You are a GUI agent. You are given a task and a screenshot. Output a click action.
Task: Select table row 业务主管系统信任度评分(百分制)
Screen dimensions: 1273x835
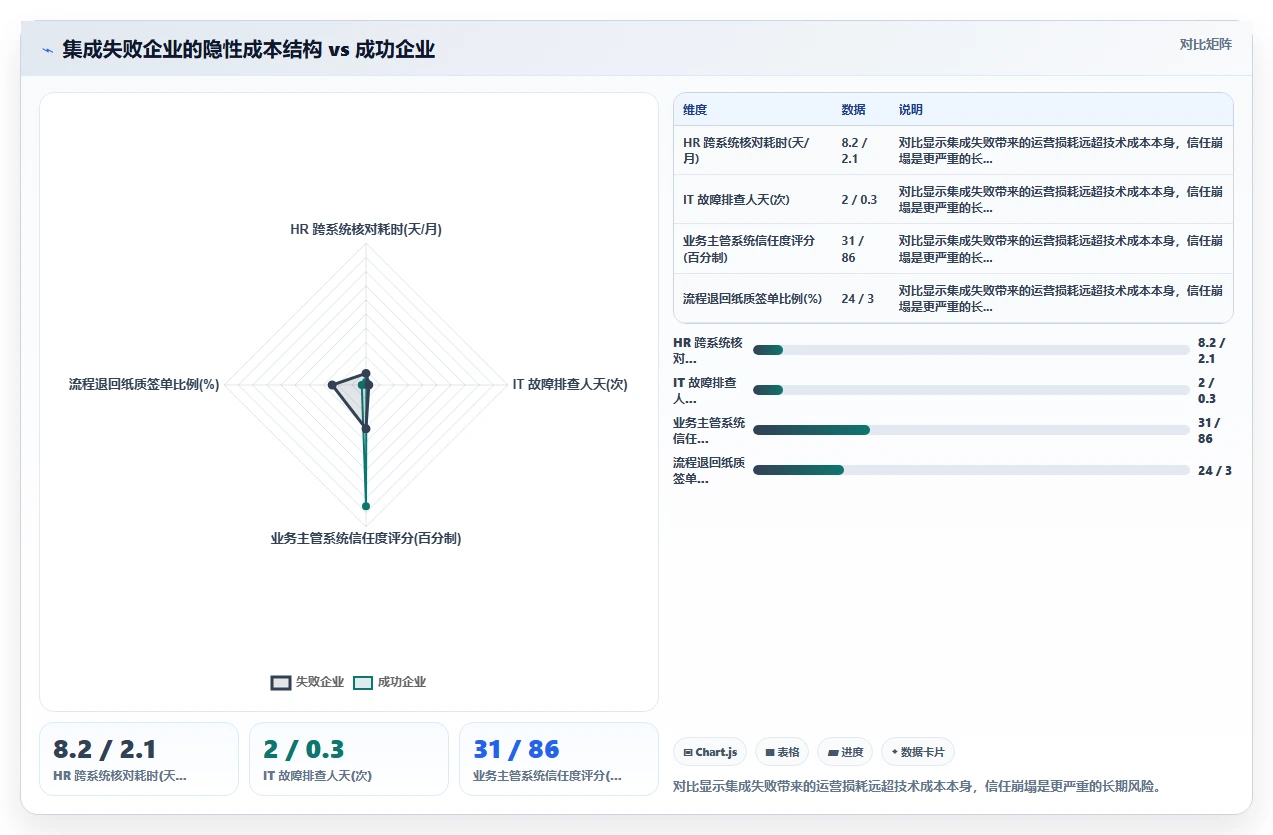coord(953,249)
